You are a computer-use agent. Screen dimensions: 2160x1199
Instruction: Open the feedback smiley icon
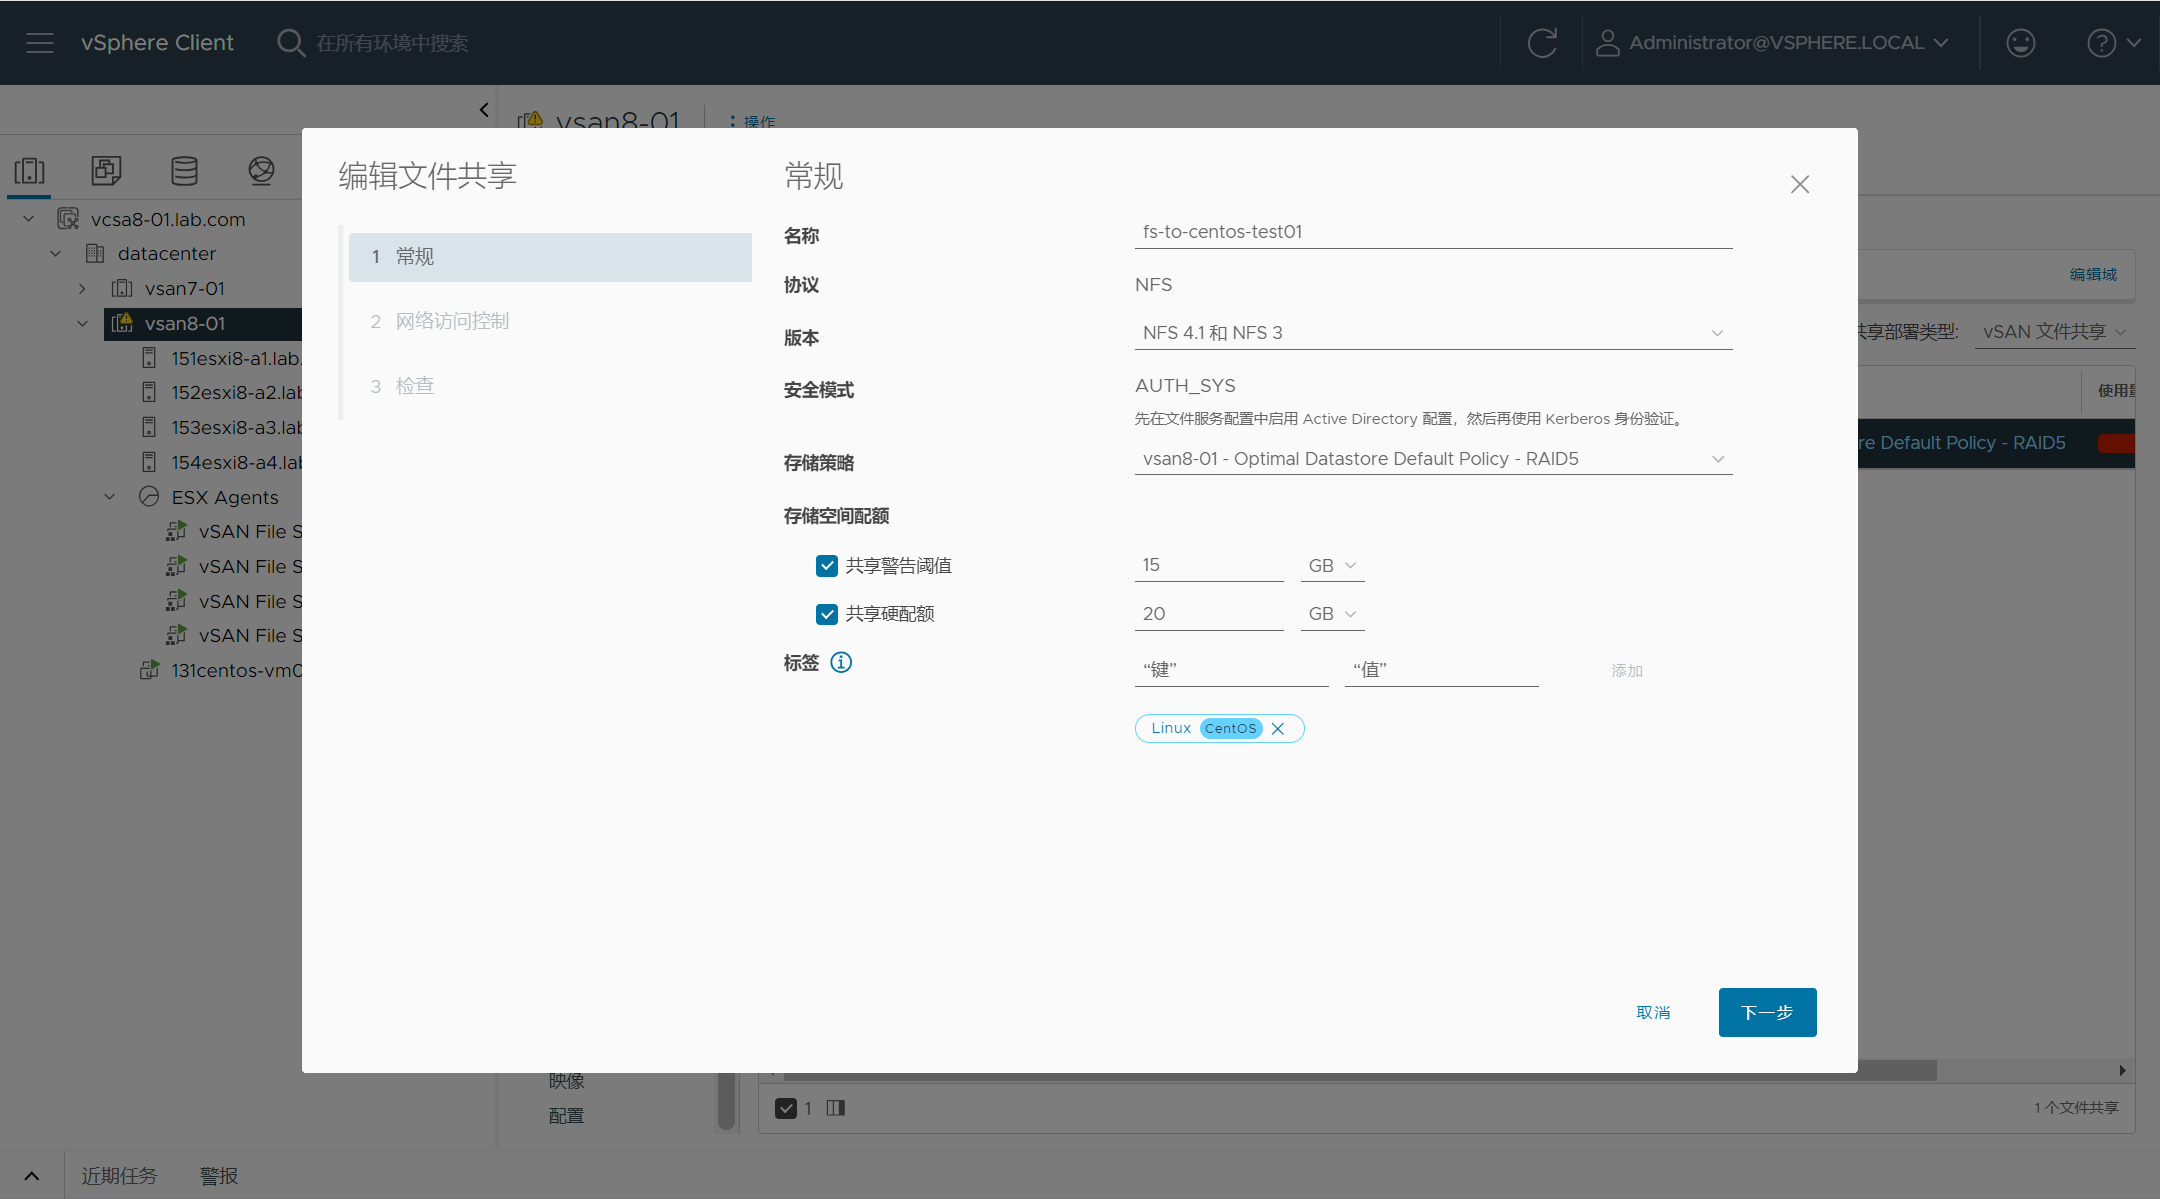click(2021, 43)
